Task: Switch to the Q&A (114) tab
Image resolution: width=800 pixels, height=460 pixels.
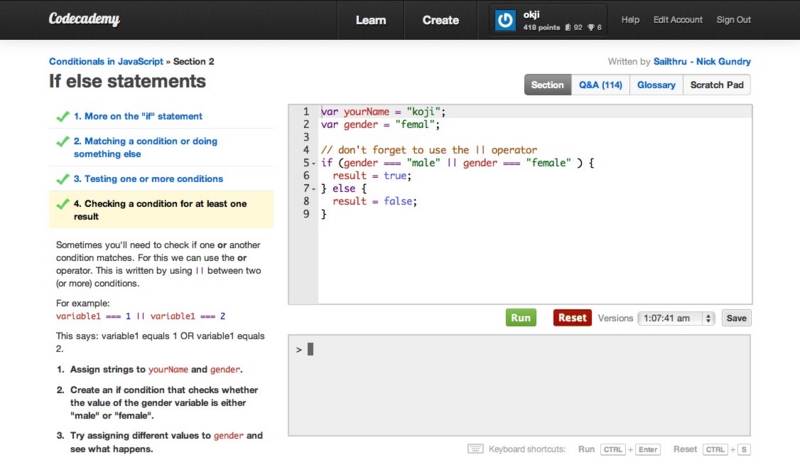Action: point(601,85)
